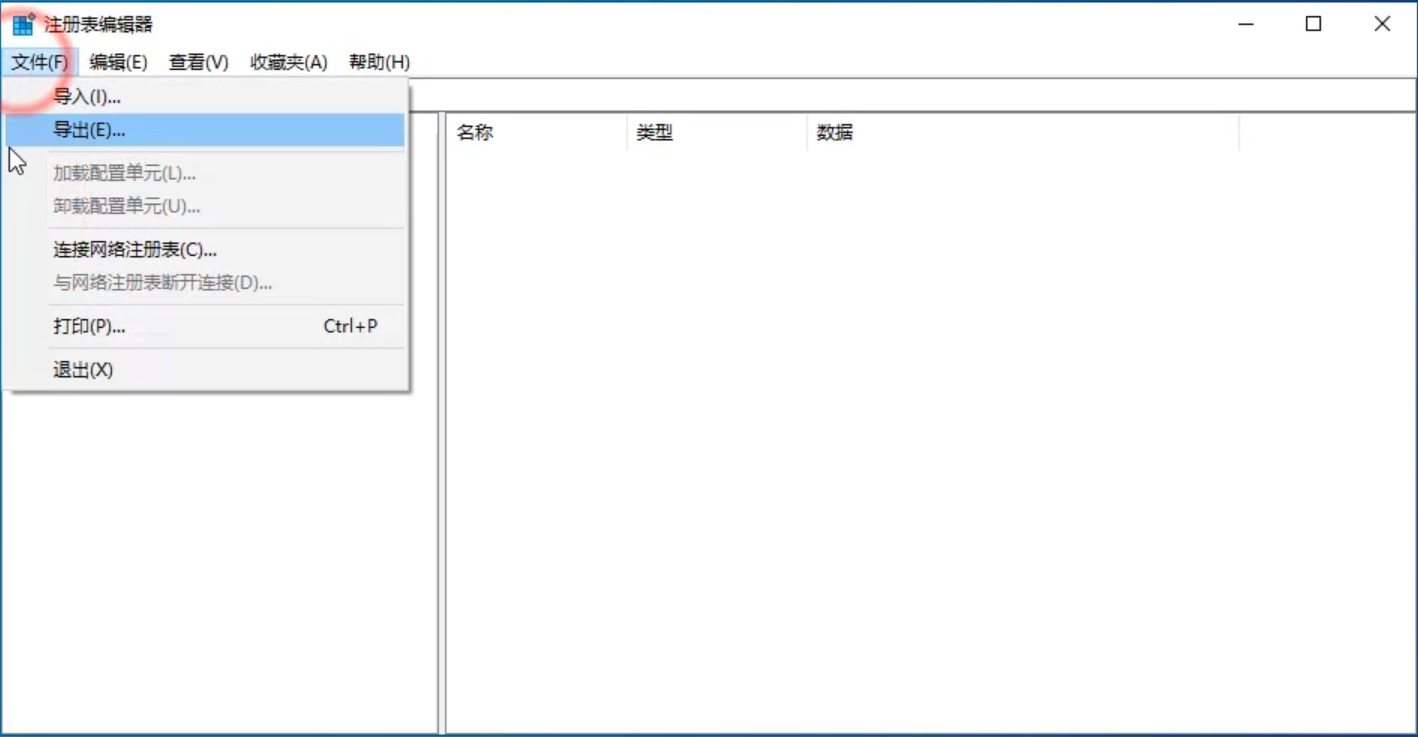The image size is (1418, 737).
Task: Sort by the 数据 column header
Action: pos(832,132)
